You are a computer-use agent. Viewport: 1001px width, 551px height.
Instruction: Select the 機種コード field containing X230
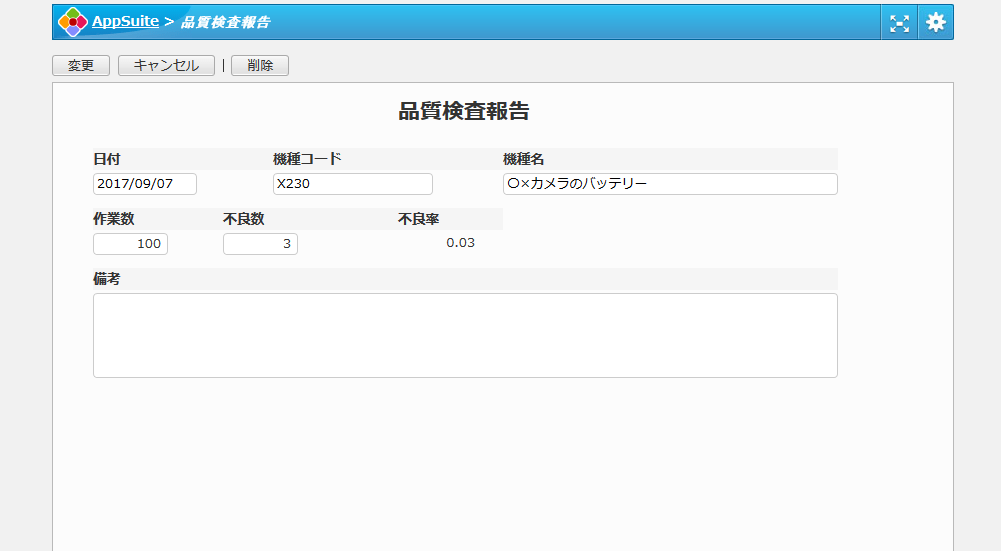tap(352, 184)
